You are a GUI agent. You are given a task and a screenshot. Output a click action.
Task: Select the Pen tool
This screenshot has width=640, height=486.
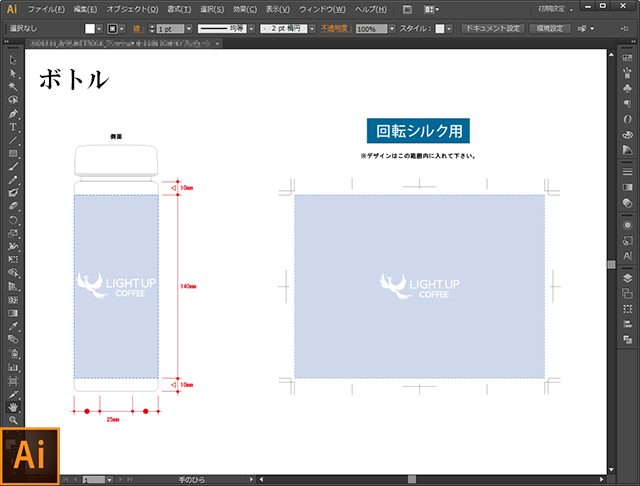(13, 113)
